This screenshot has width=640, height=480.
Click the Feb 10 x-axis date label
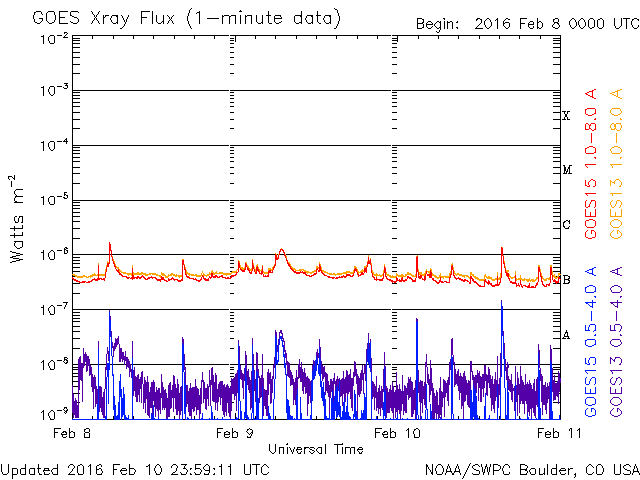pyautogui.click(x=393, y=434)
